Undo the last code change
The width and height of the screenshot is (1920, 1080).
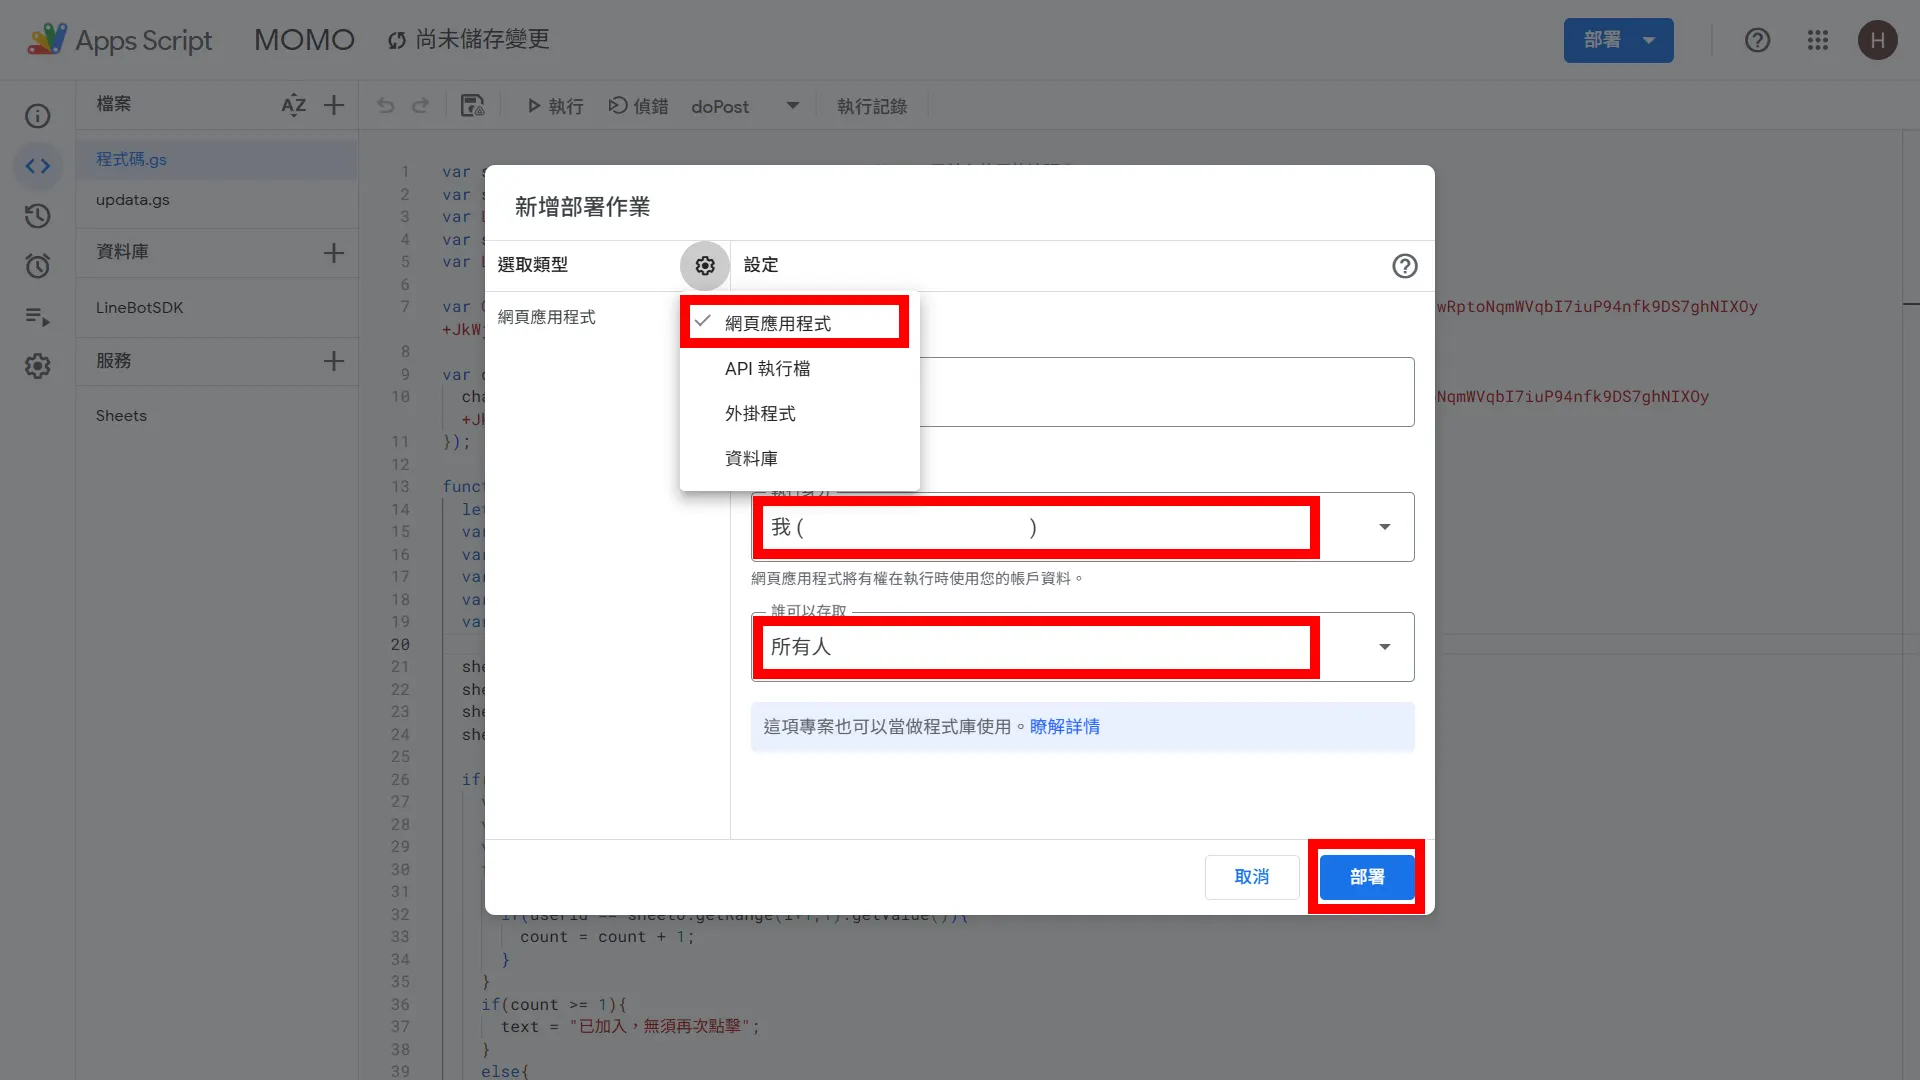click(x=385, y=105)
